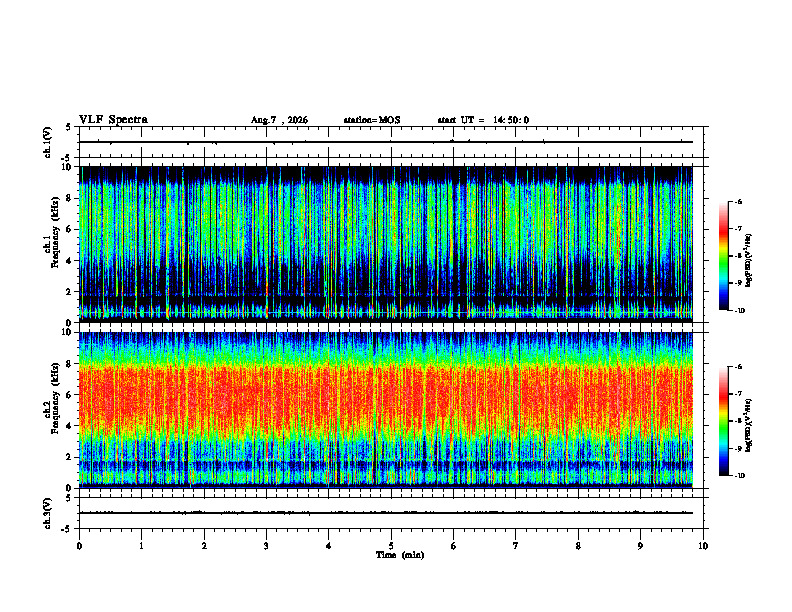This screenshot has width=792, height=612.
Task: Click the "-6" value on ch.1 color bar
Action: tap(738, 201)
